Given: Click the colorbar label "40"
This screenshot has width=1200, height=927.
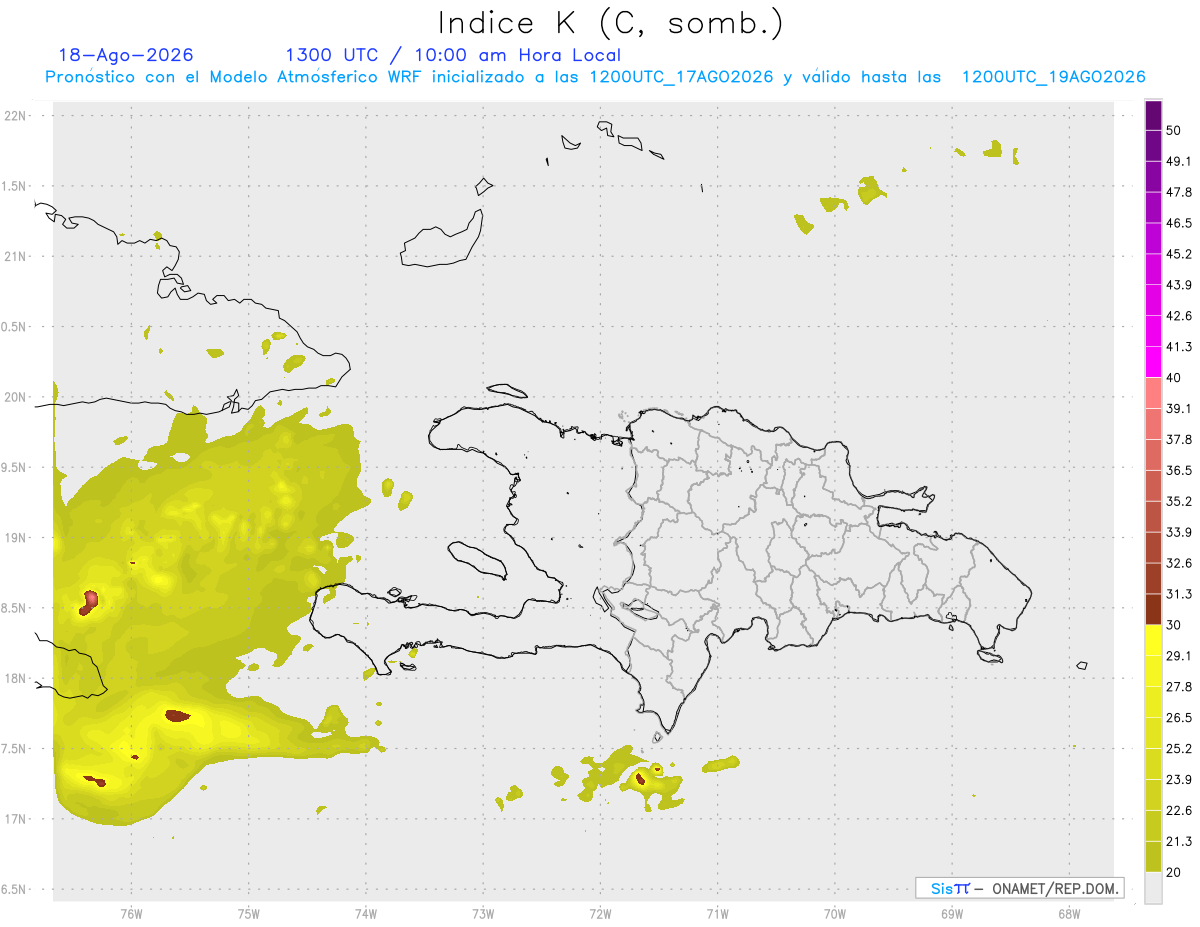Looking at the screenshot, I should (x=1174, y=378).
